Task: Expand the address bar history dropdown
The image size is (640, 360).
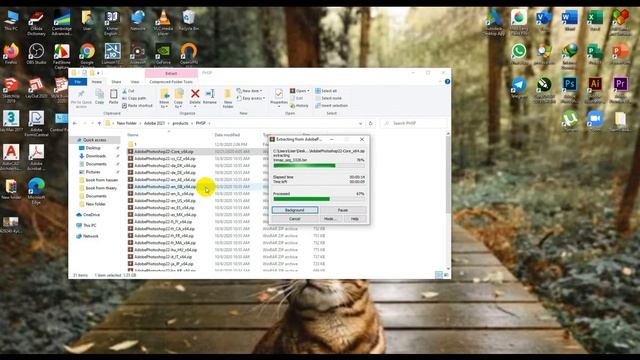Action: coord(360,123)
